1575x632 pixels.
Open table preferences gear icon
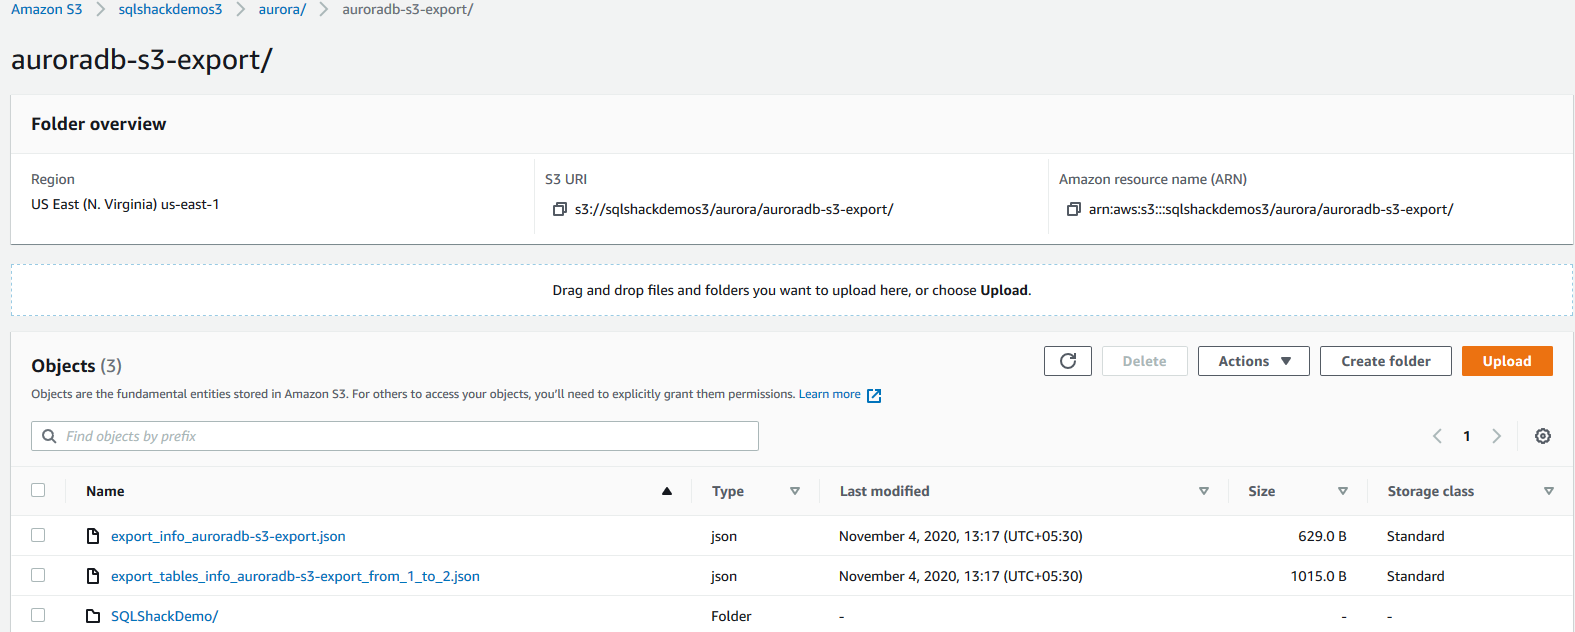tap(1543, 436)
